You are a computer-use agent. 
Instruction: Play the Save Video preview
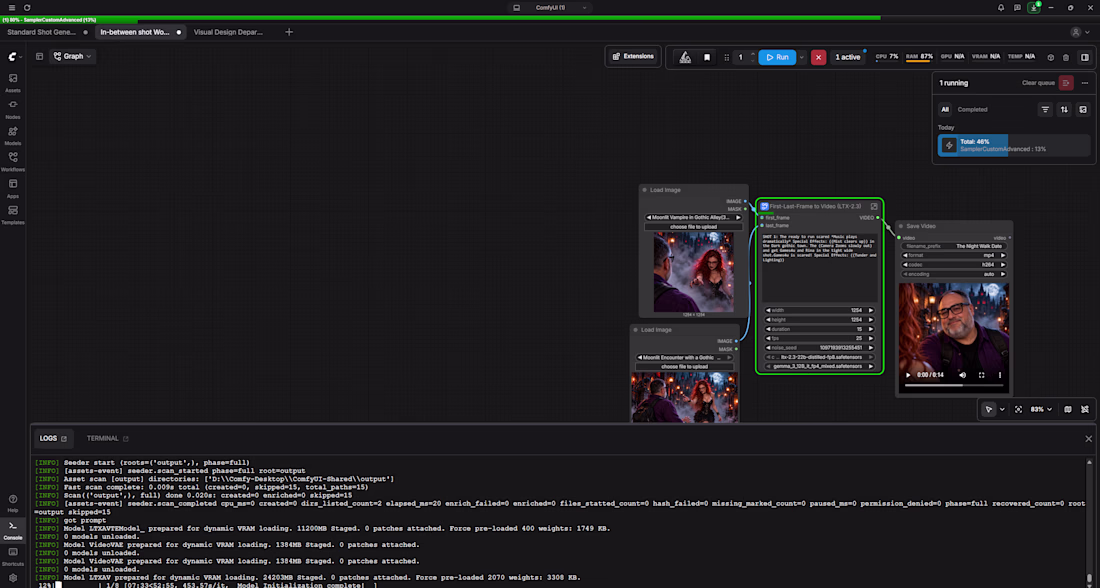[x=908, y=375]
